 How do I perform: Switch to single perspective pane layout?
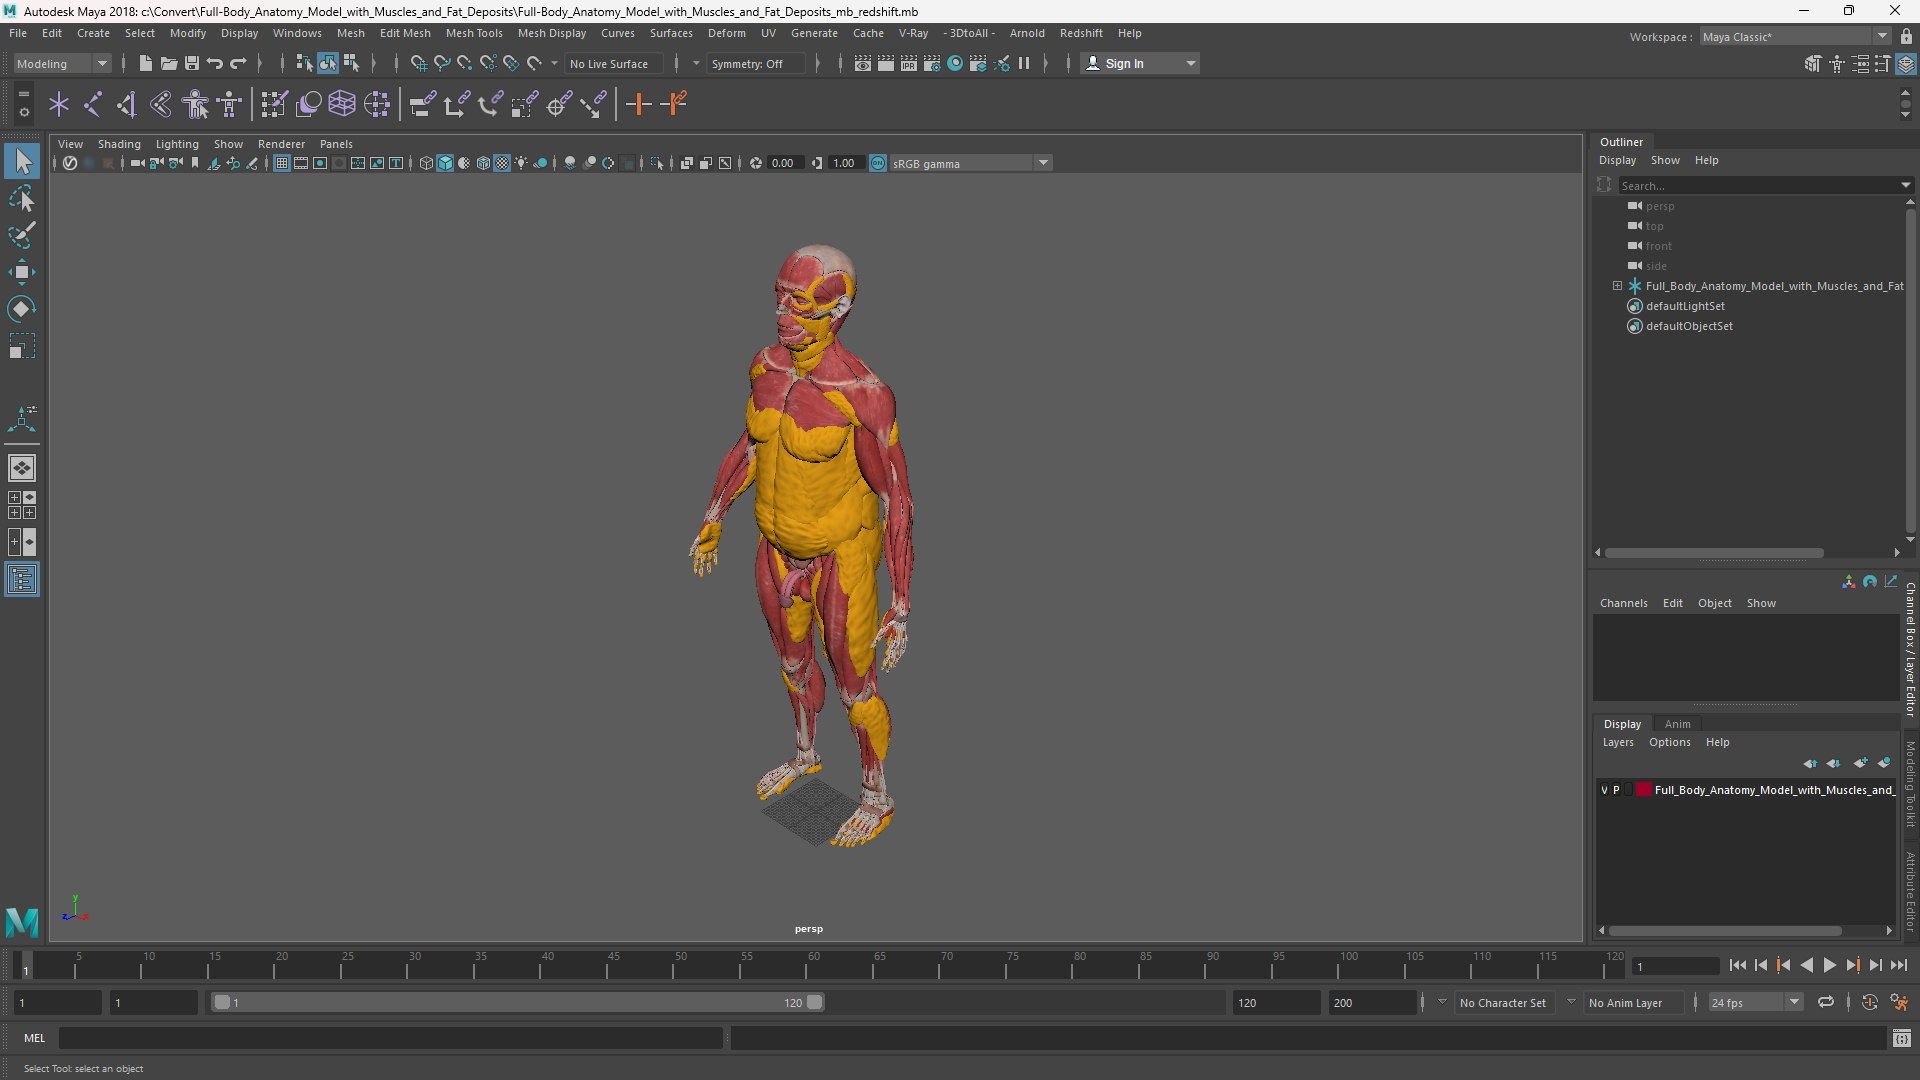pos(22,467)
